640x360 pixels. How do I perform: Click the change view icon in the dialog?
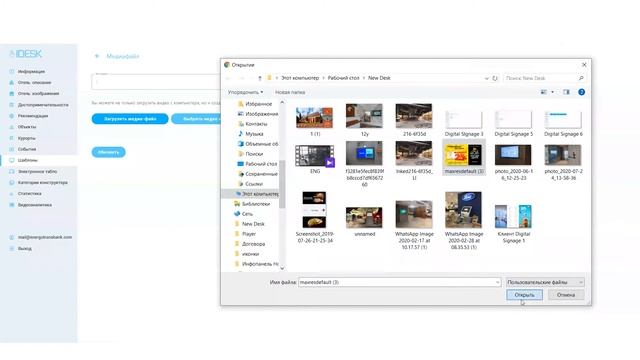[x=544, y=92]
